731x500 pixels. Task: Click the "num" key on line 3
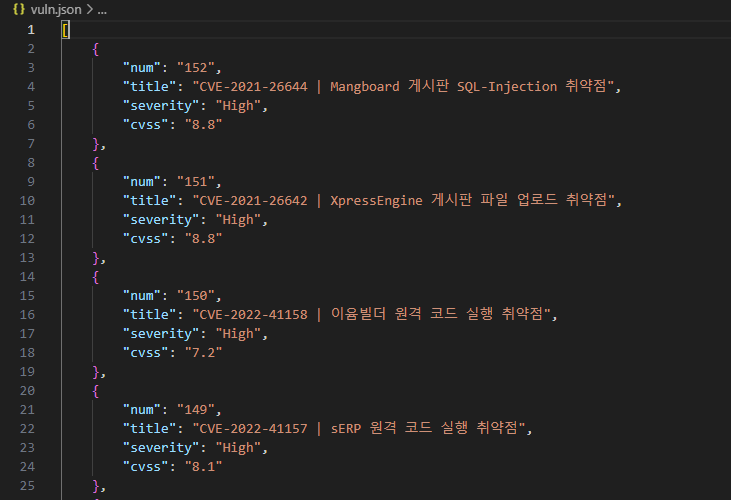click(x=142, y=68)
